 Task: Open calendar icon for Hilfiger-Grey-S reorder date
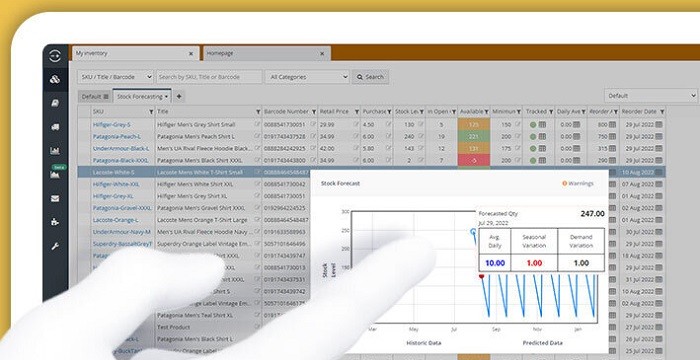[x=659, y=124]
